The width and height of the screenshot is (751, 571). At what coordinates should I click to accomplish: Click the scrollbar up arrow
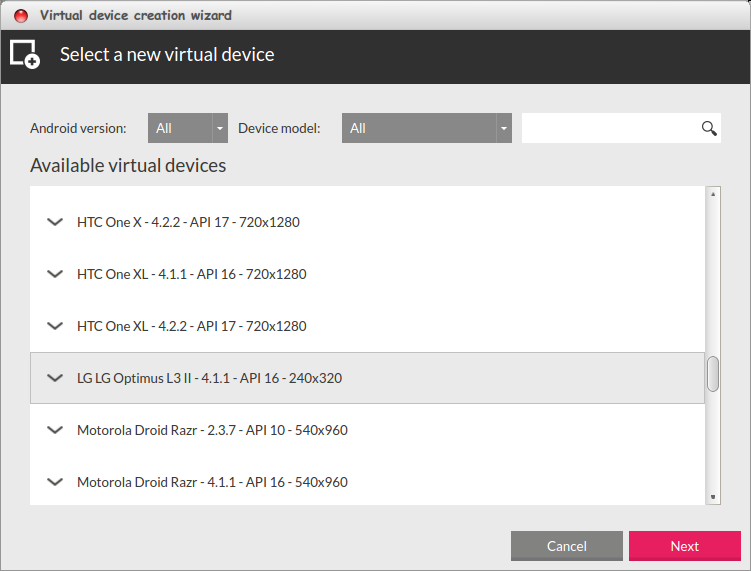click(713, 194)
